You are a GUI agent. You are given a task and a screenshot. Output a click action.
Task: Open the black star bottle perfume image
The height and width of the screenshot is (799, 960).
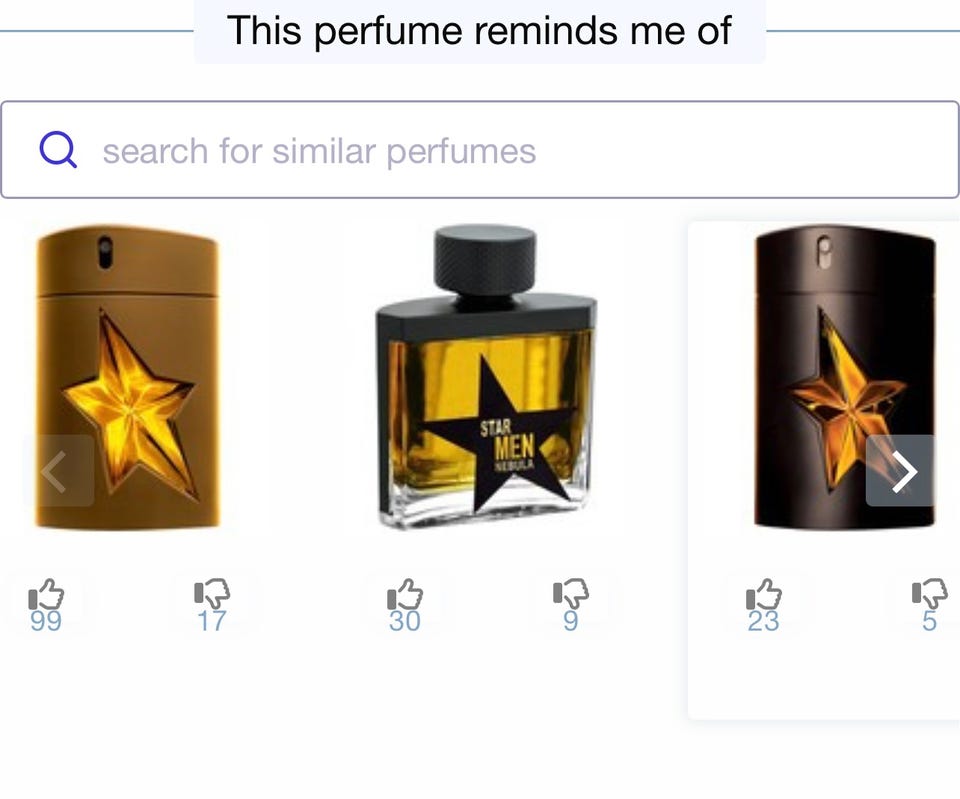point(845,378)
